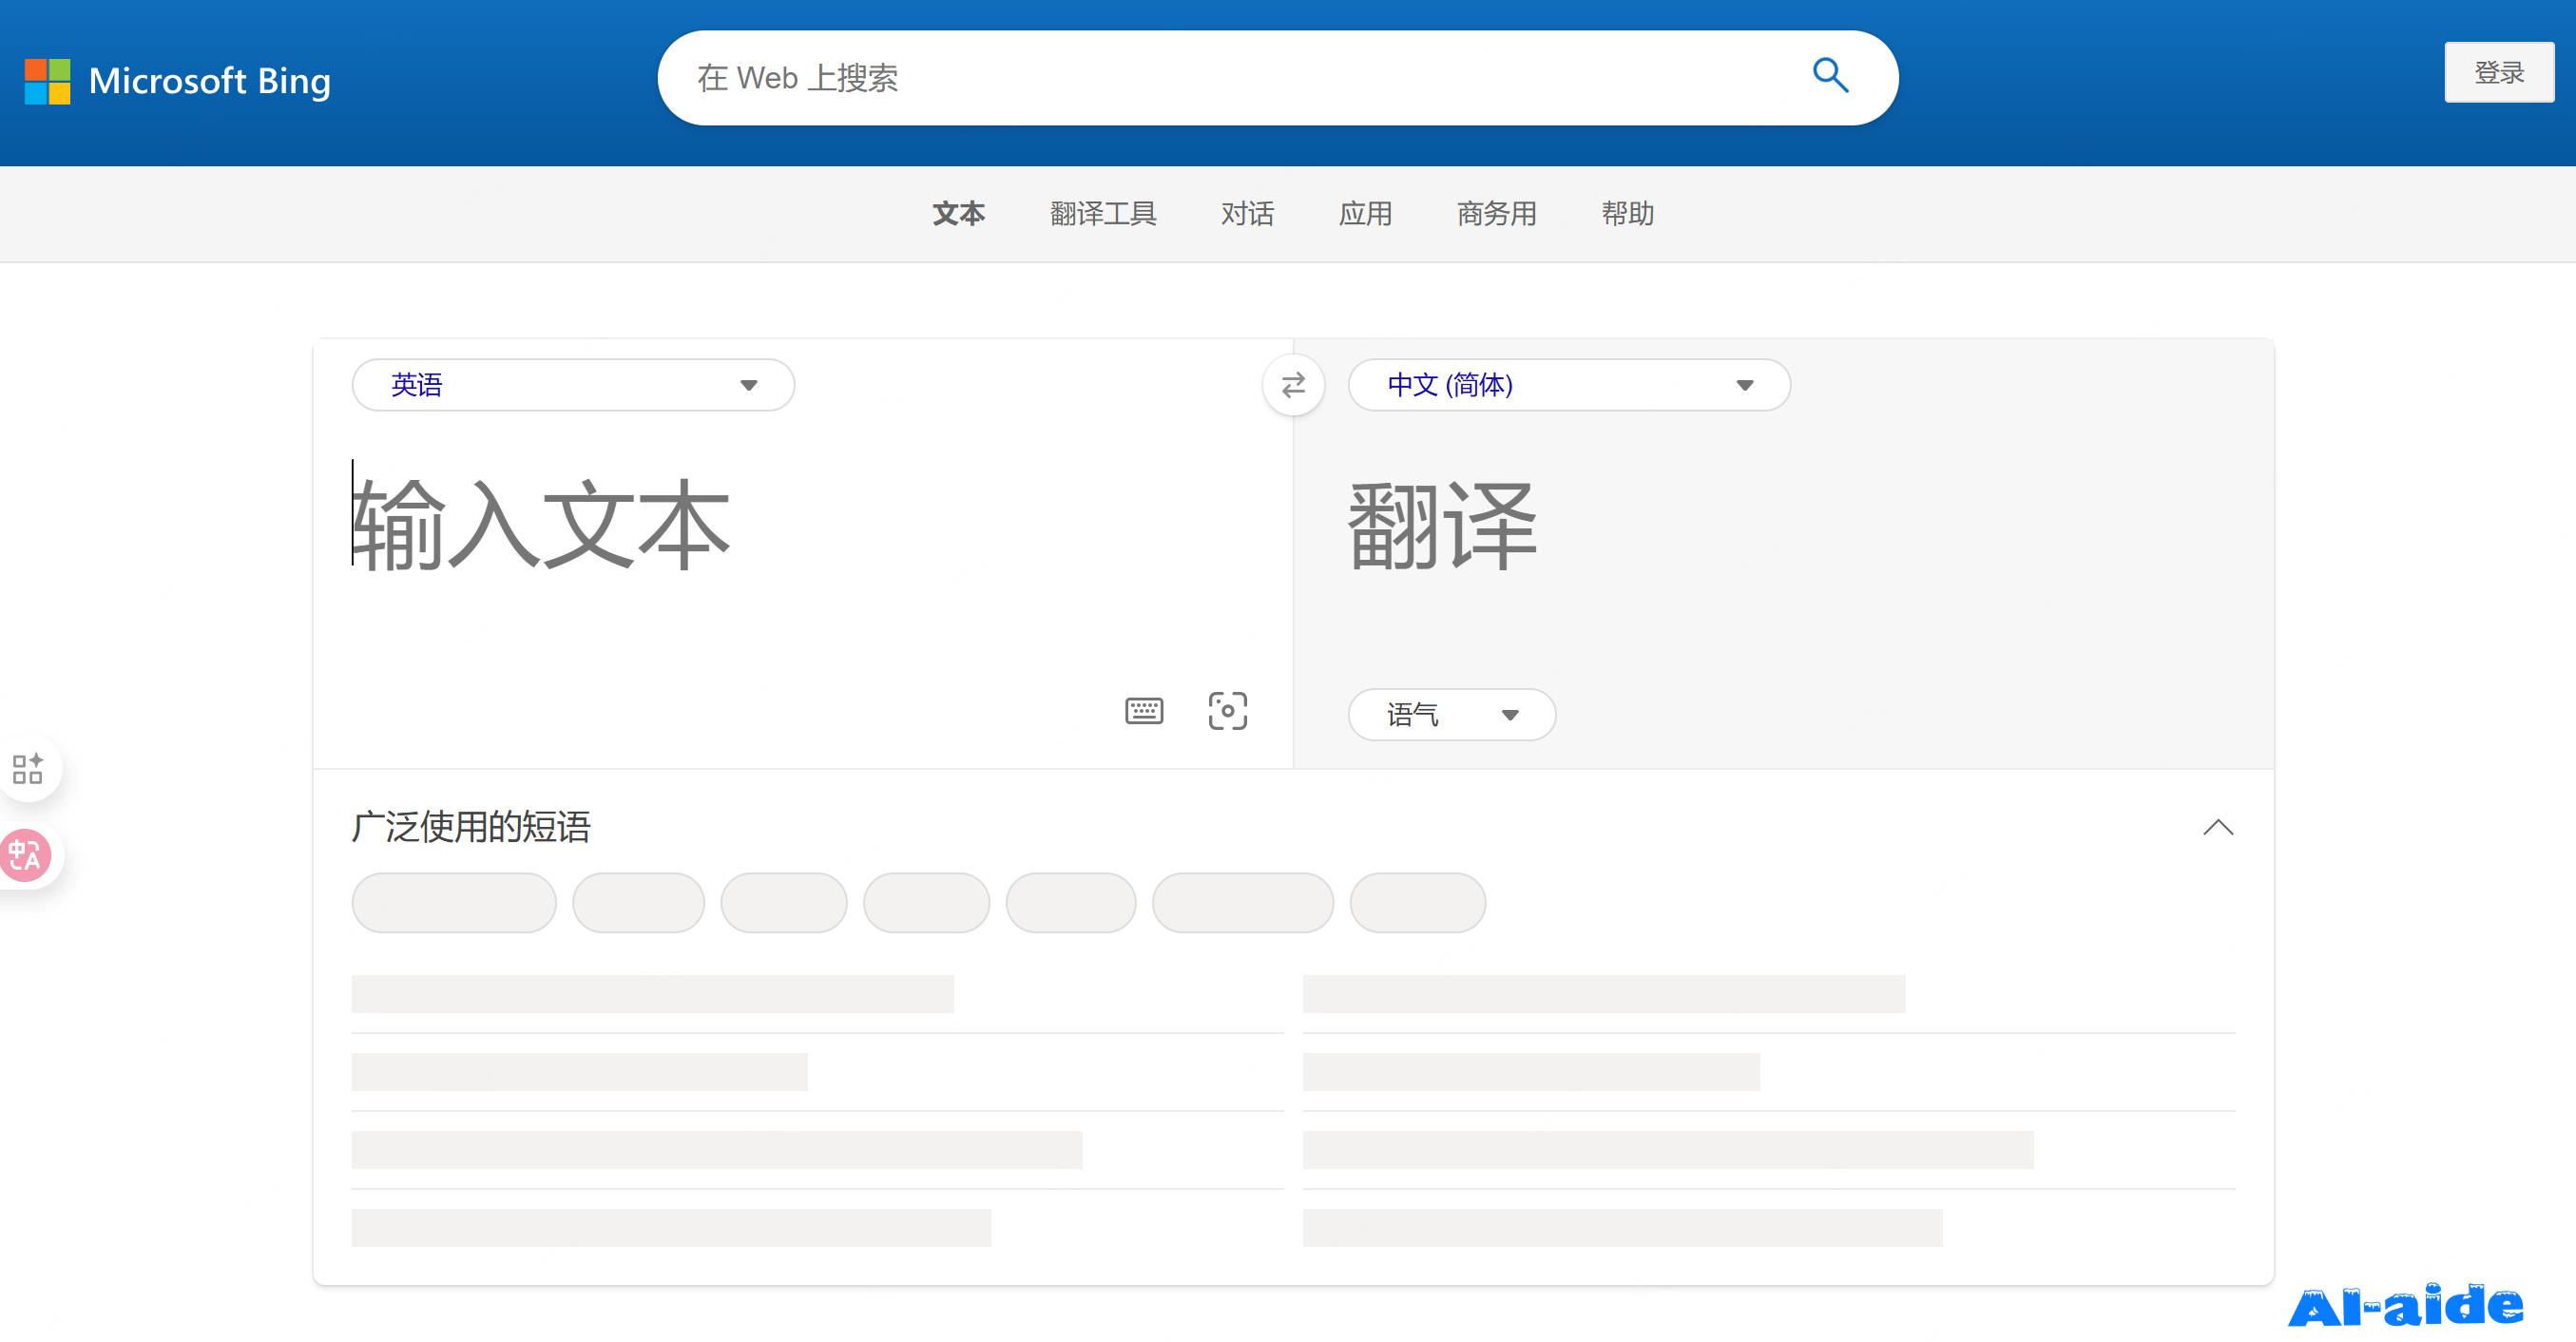This screenshot has width=2576, height=1342.
Task: Swap source and target languages
Action: [1293, 385]
